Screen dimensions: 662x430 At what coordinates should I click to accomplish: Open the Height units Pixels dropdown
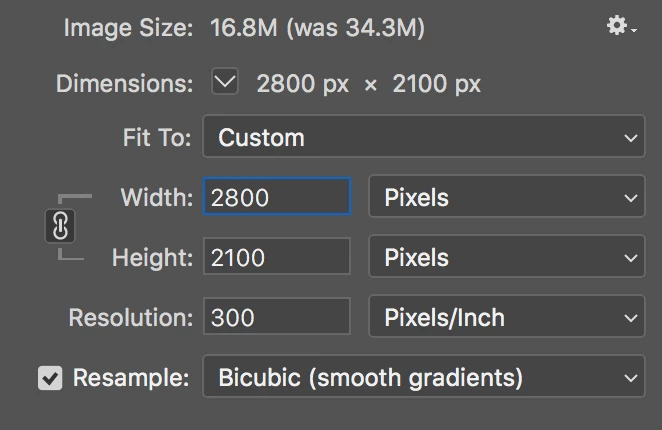click(x=507, y=256)
